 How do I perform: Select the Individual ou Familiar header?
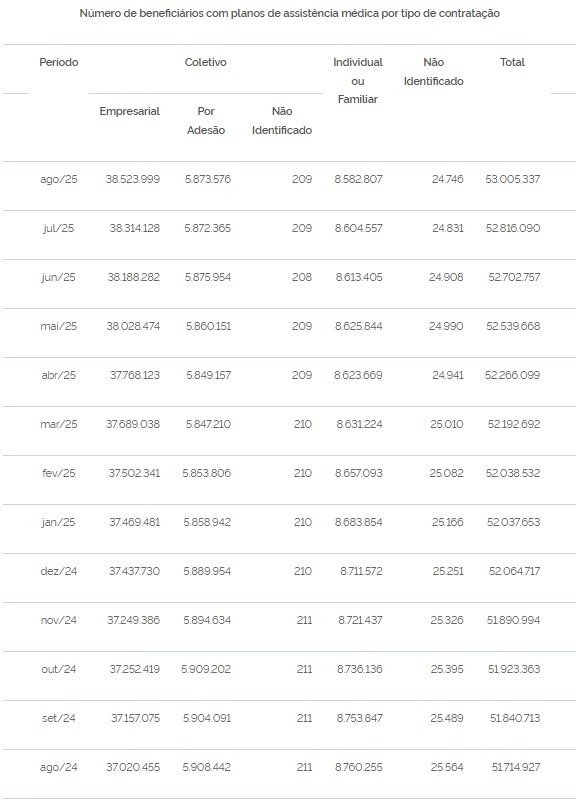pos(357,81)
